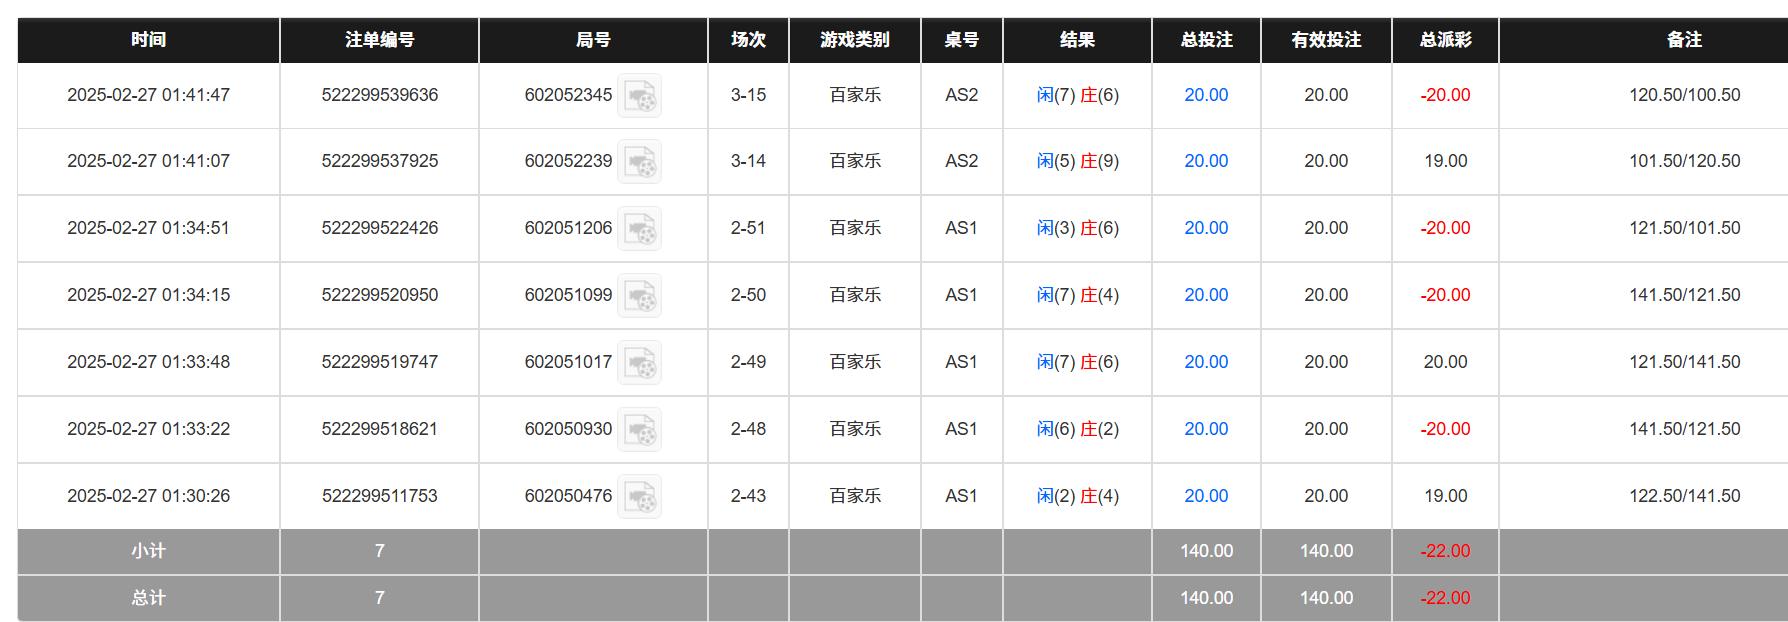Image resolution: width=1788 pixels, height=622 pixels.
Task: Click the 总计 total row label
Action: [148, 598]
